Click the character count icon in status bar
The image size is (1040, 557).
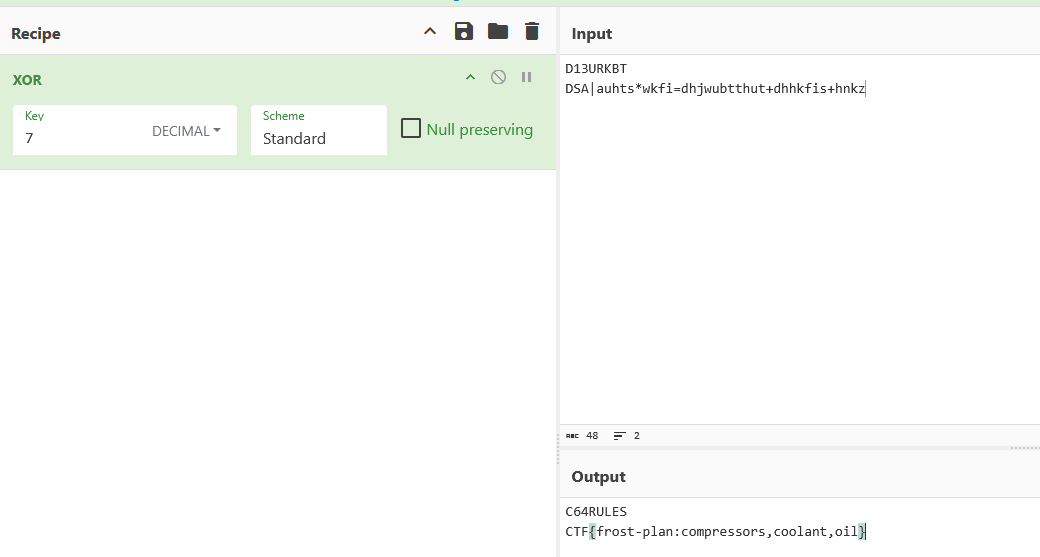point(572,436)
